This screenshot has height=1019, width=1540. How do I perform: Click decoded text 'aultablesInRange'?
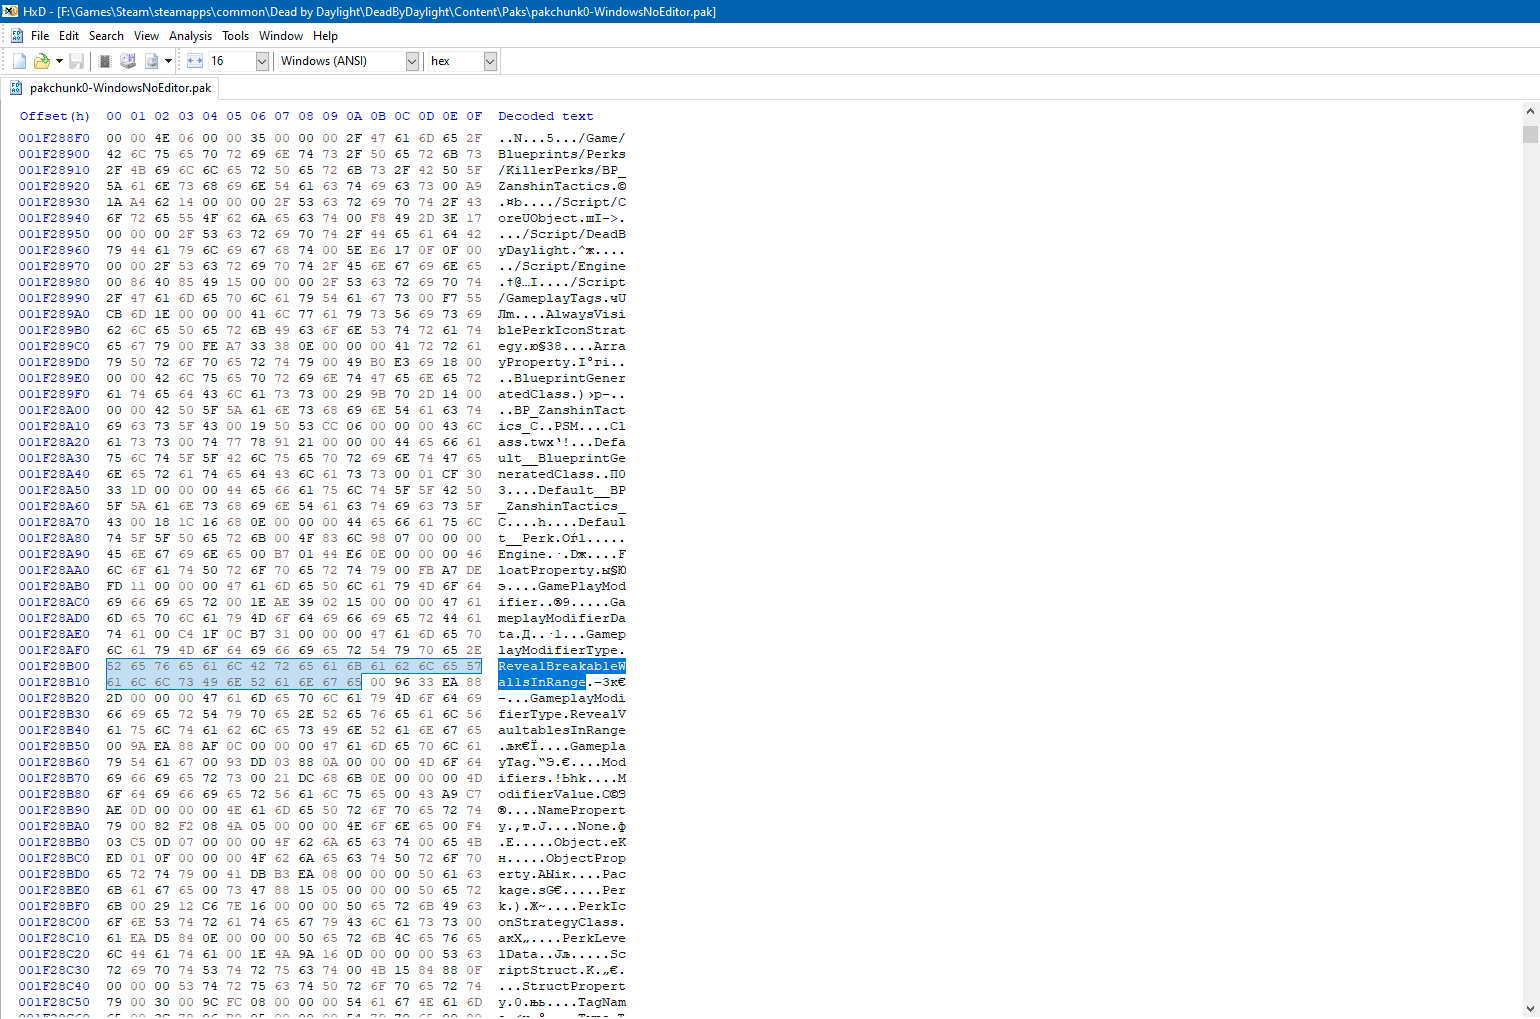pos(562,730)
